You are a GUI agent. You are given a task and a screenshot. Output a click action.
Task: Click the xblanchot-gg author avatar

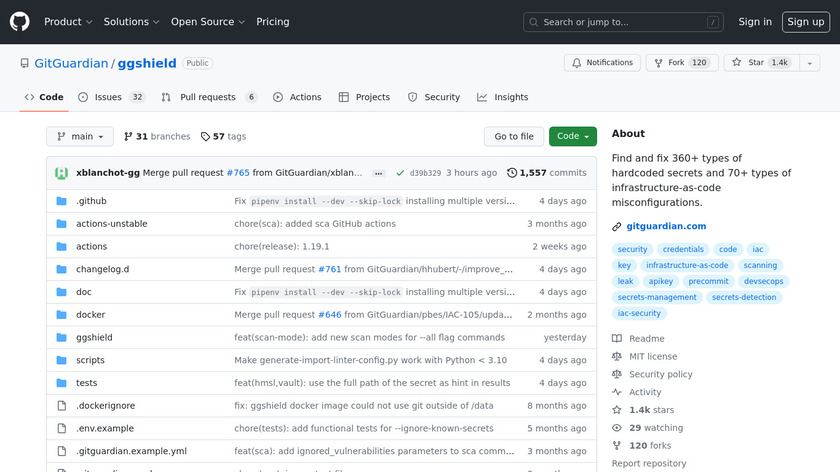61,172
